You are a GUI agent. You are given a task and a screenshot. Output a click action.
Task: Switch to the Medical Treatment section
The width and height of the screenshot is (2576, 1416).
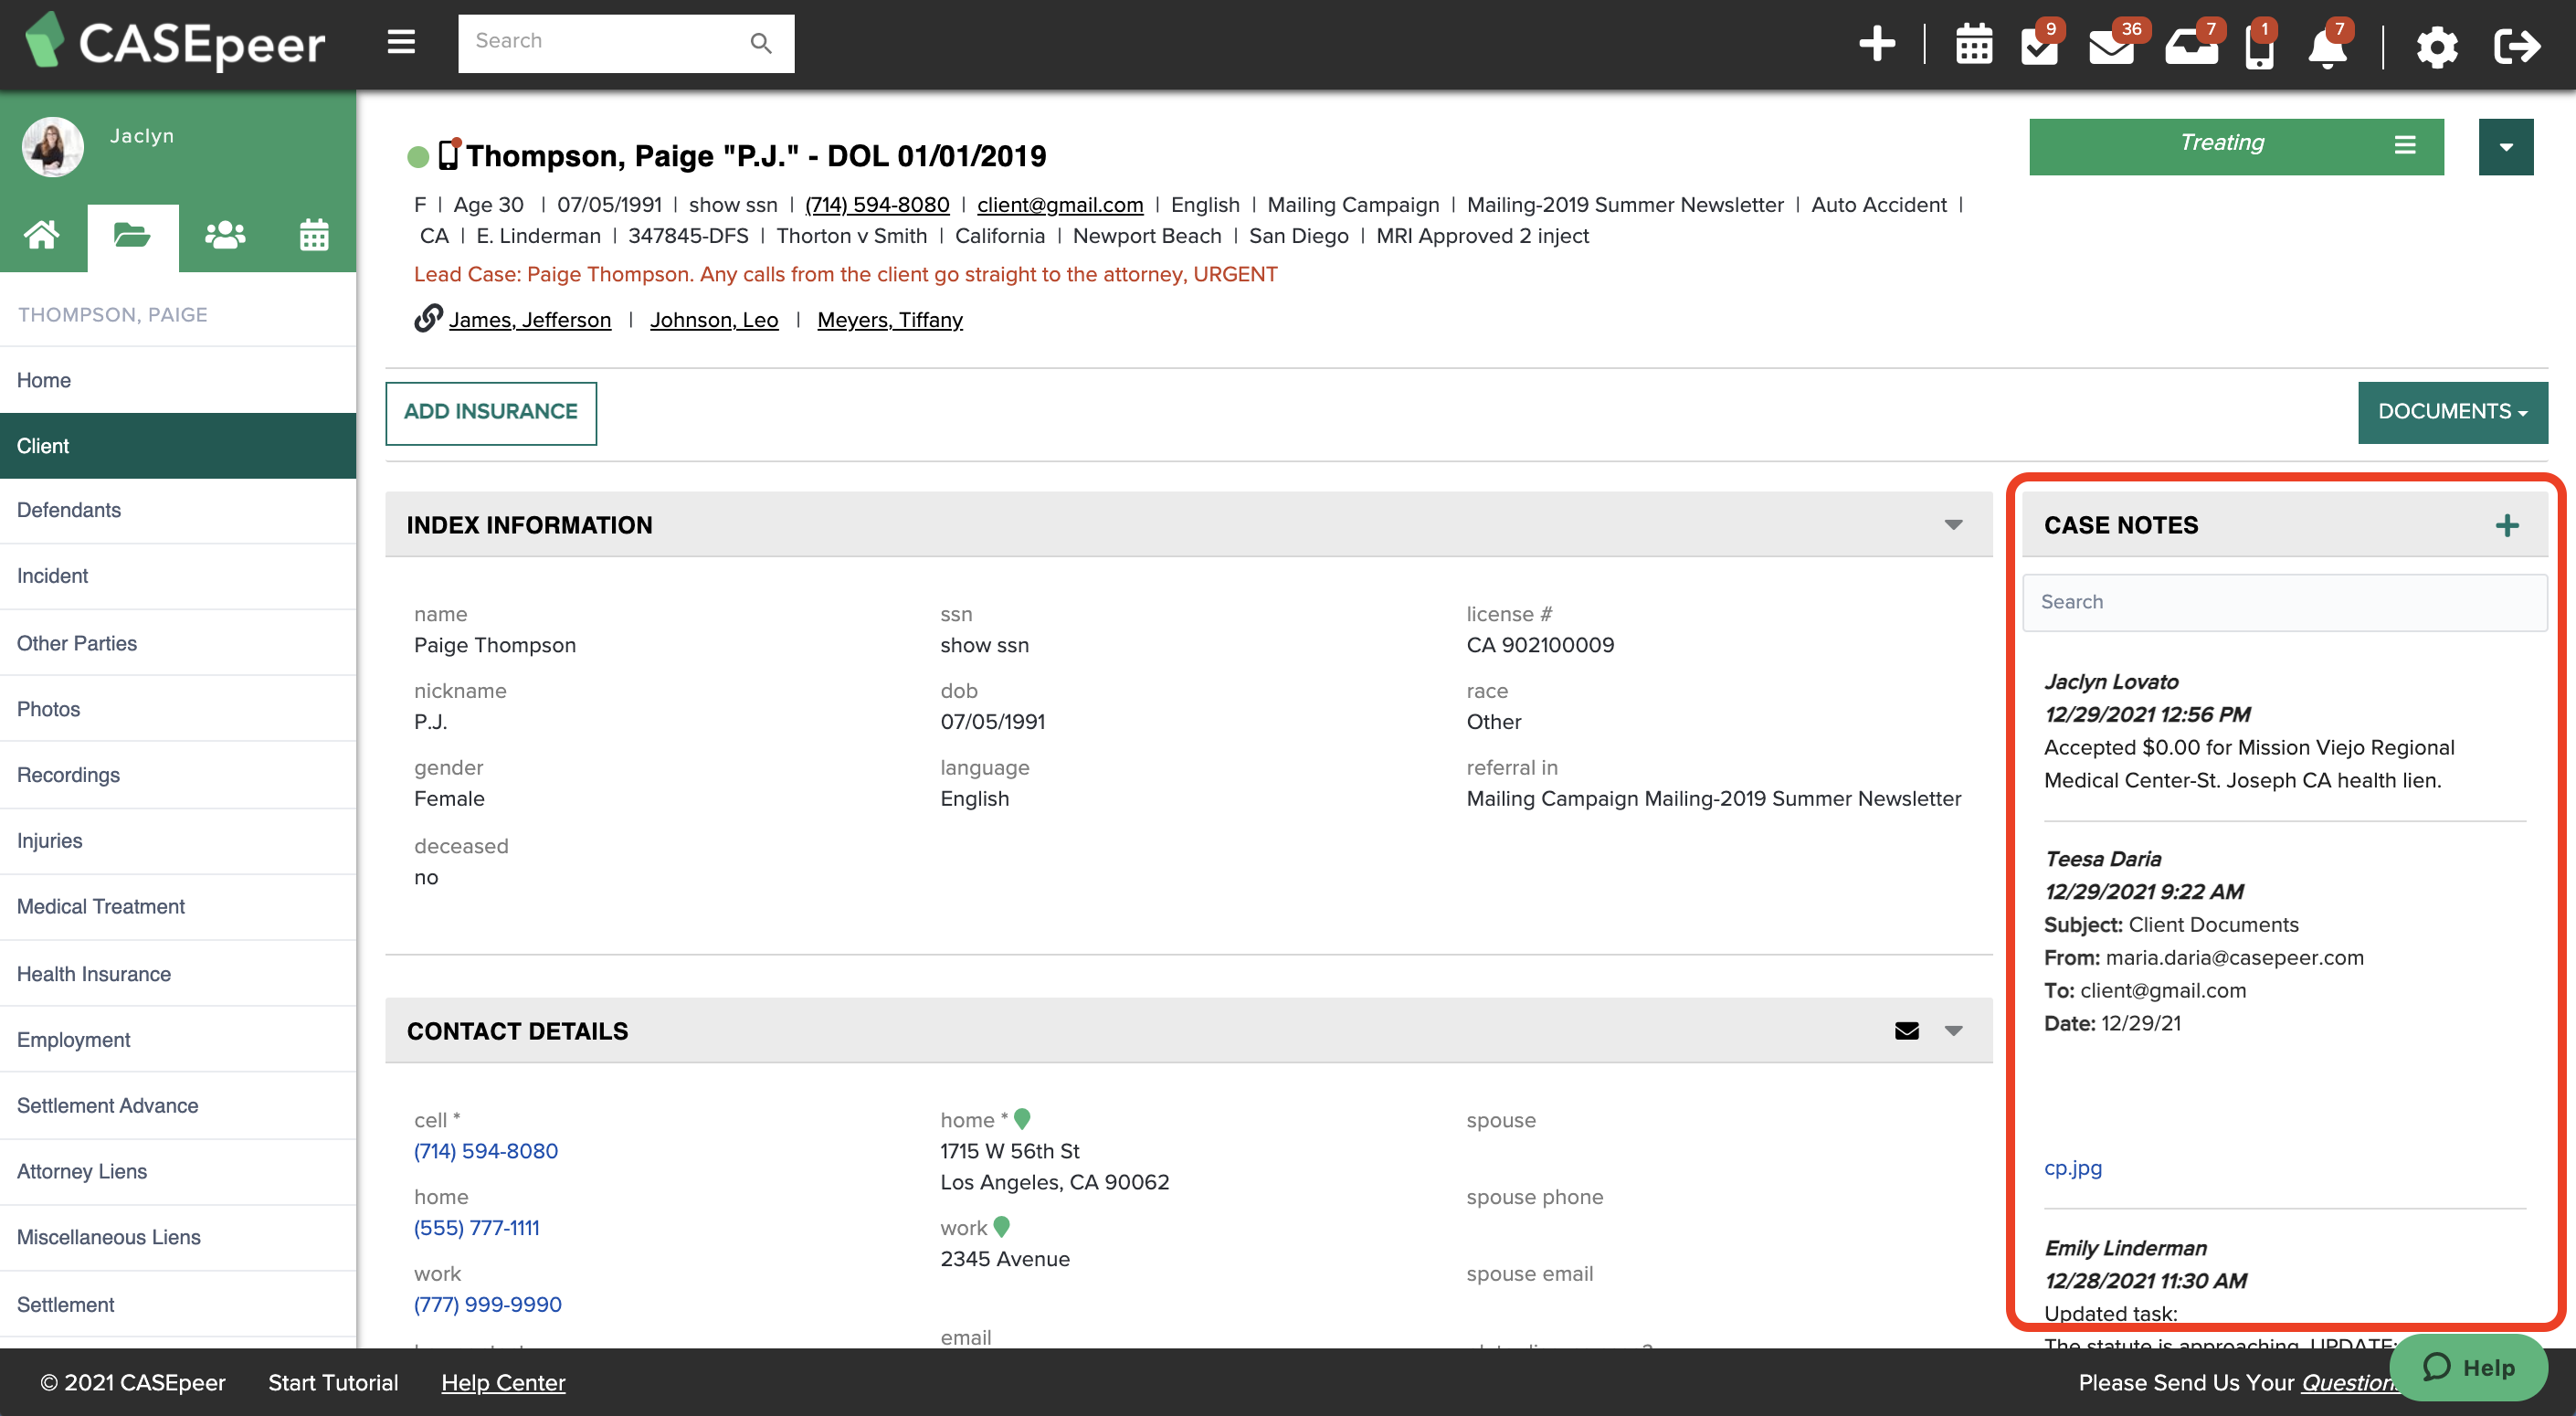click(101, 906)
